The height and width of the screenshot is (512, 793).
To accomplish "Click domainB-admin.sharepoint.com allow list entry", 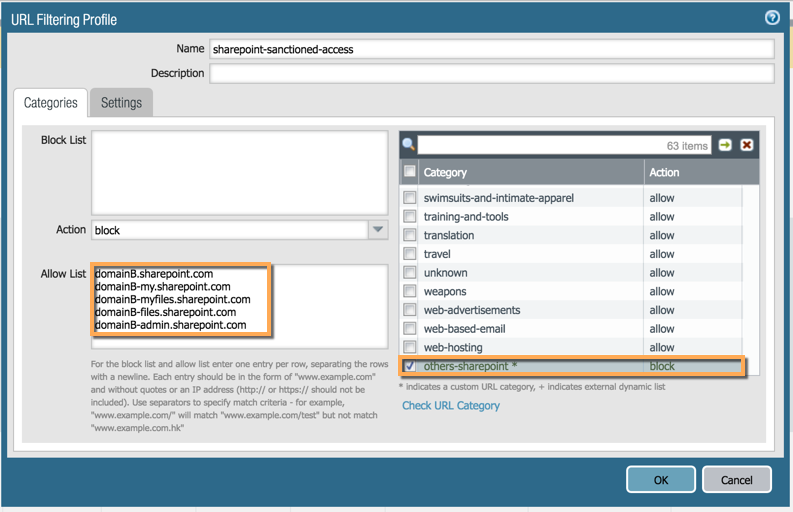I will pyautogui.click(x=170, y=325).
